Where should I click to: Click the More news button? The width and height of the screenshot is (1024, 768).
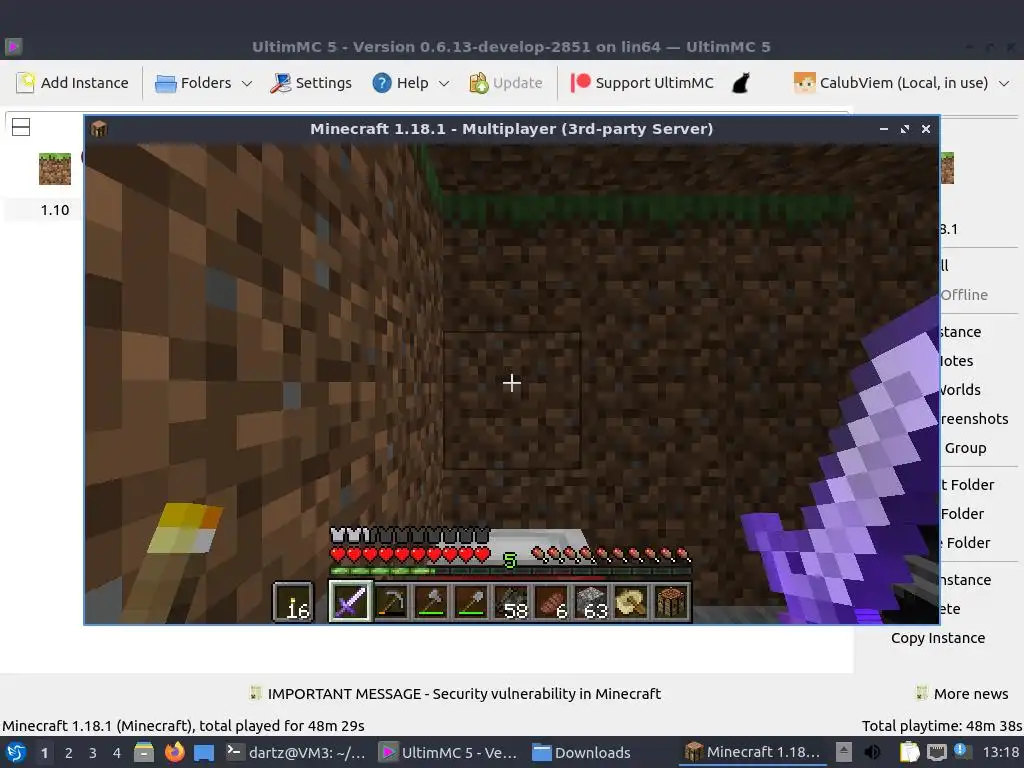click(x=962, y=694)
